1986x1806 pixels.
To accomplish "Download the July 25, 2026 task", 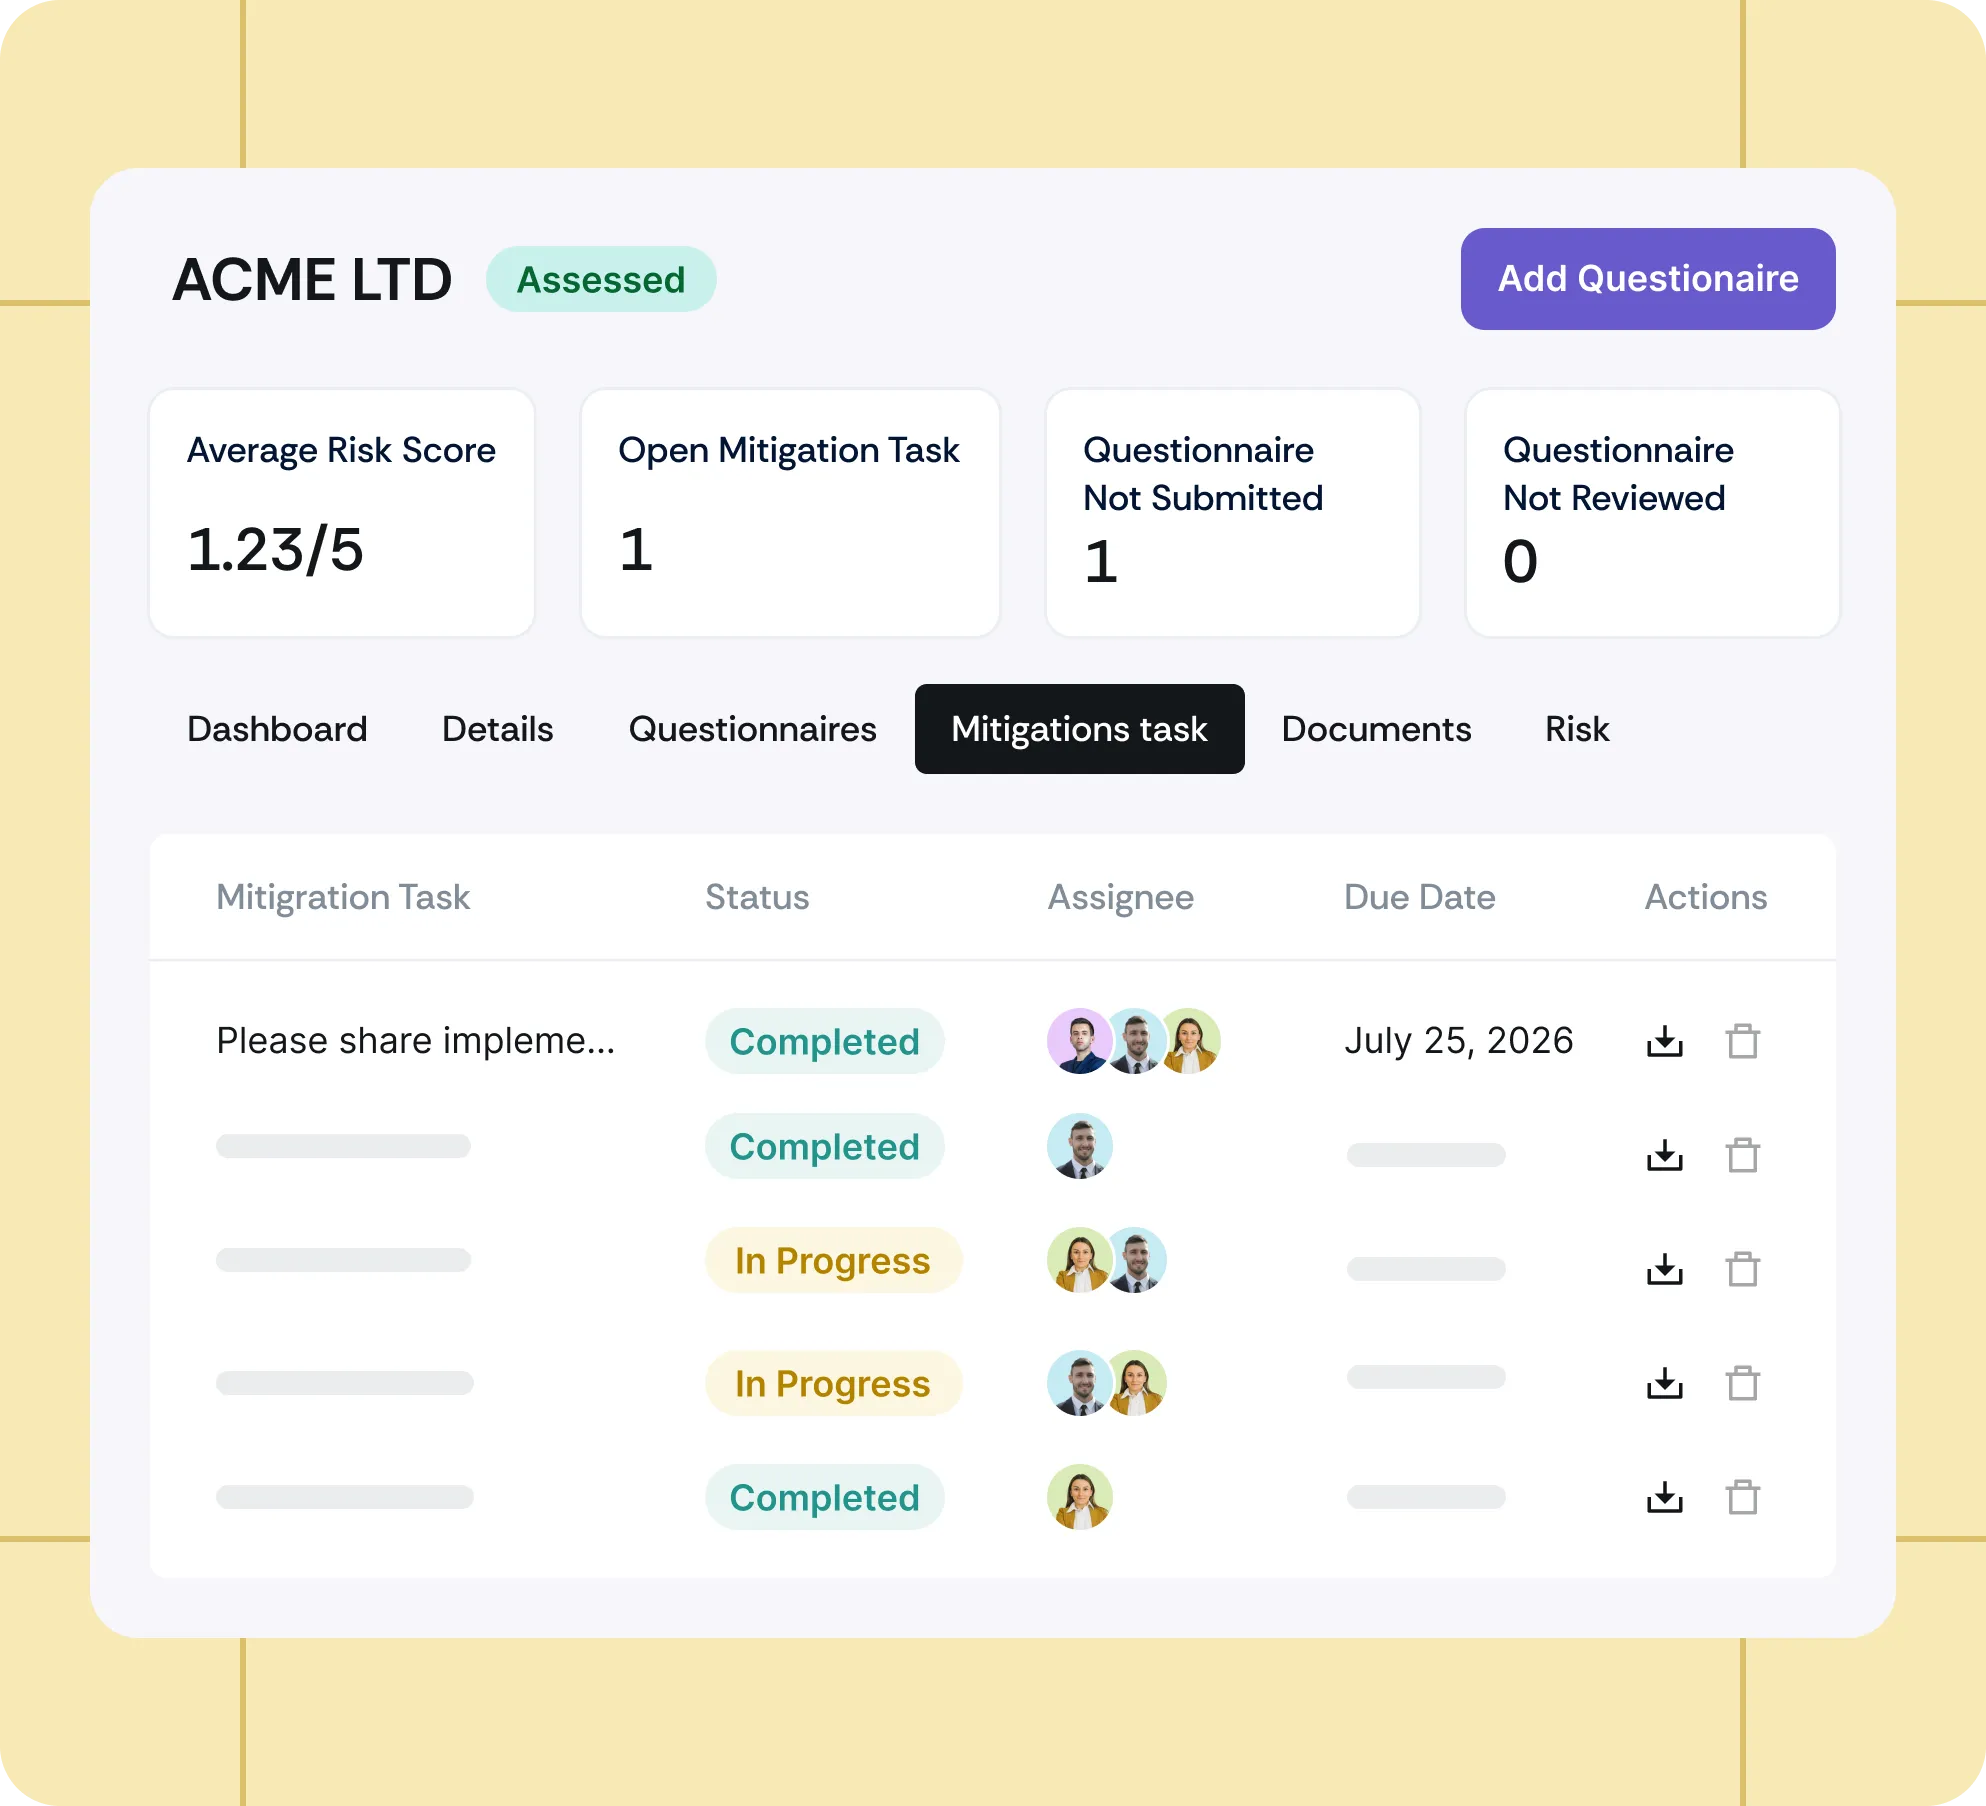I will (x=1664, y=1041).
